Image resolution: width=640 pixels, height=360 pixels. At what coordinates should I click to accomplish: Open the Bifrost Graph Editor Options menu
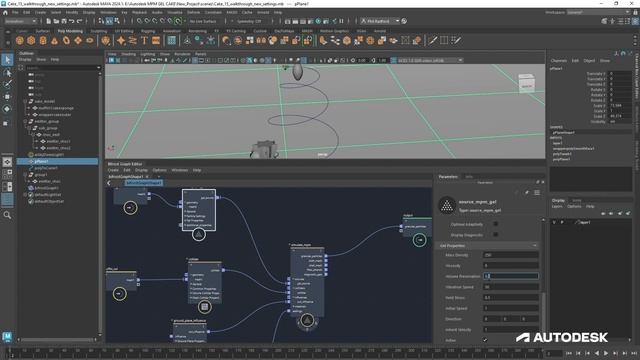159,170
